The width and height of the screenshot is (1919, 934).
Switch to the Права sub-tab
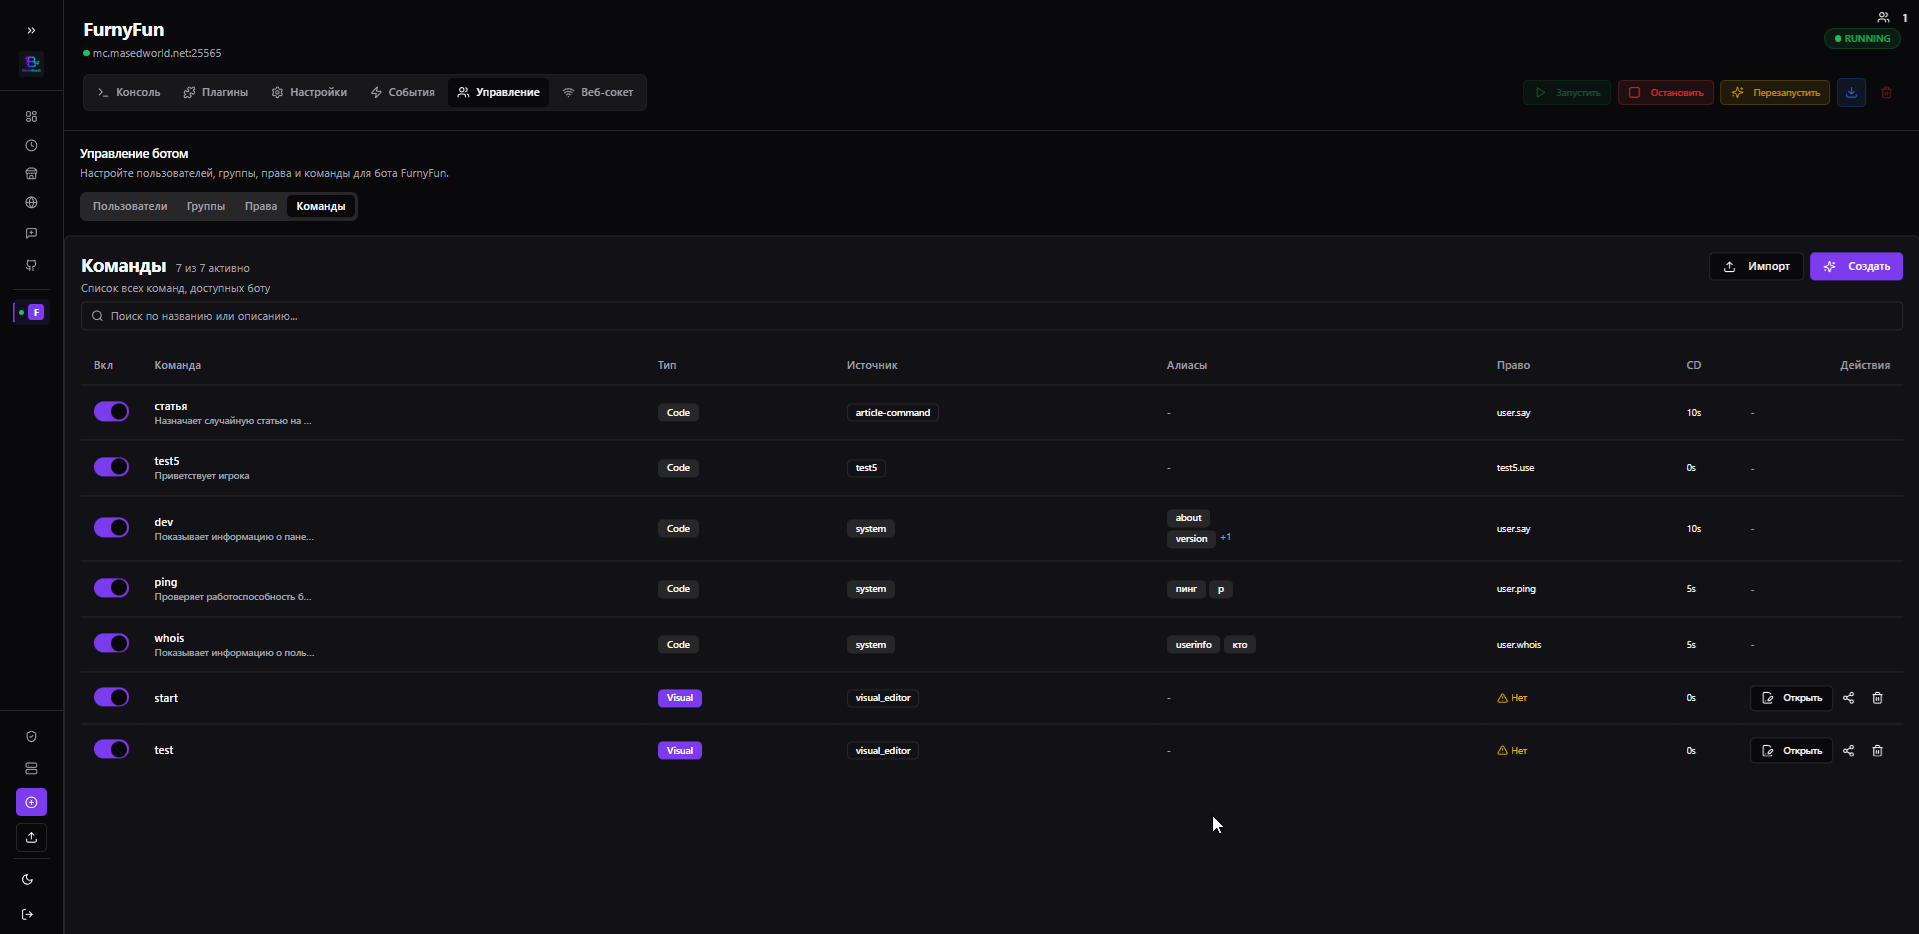[x=261, y=206]
